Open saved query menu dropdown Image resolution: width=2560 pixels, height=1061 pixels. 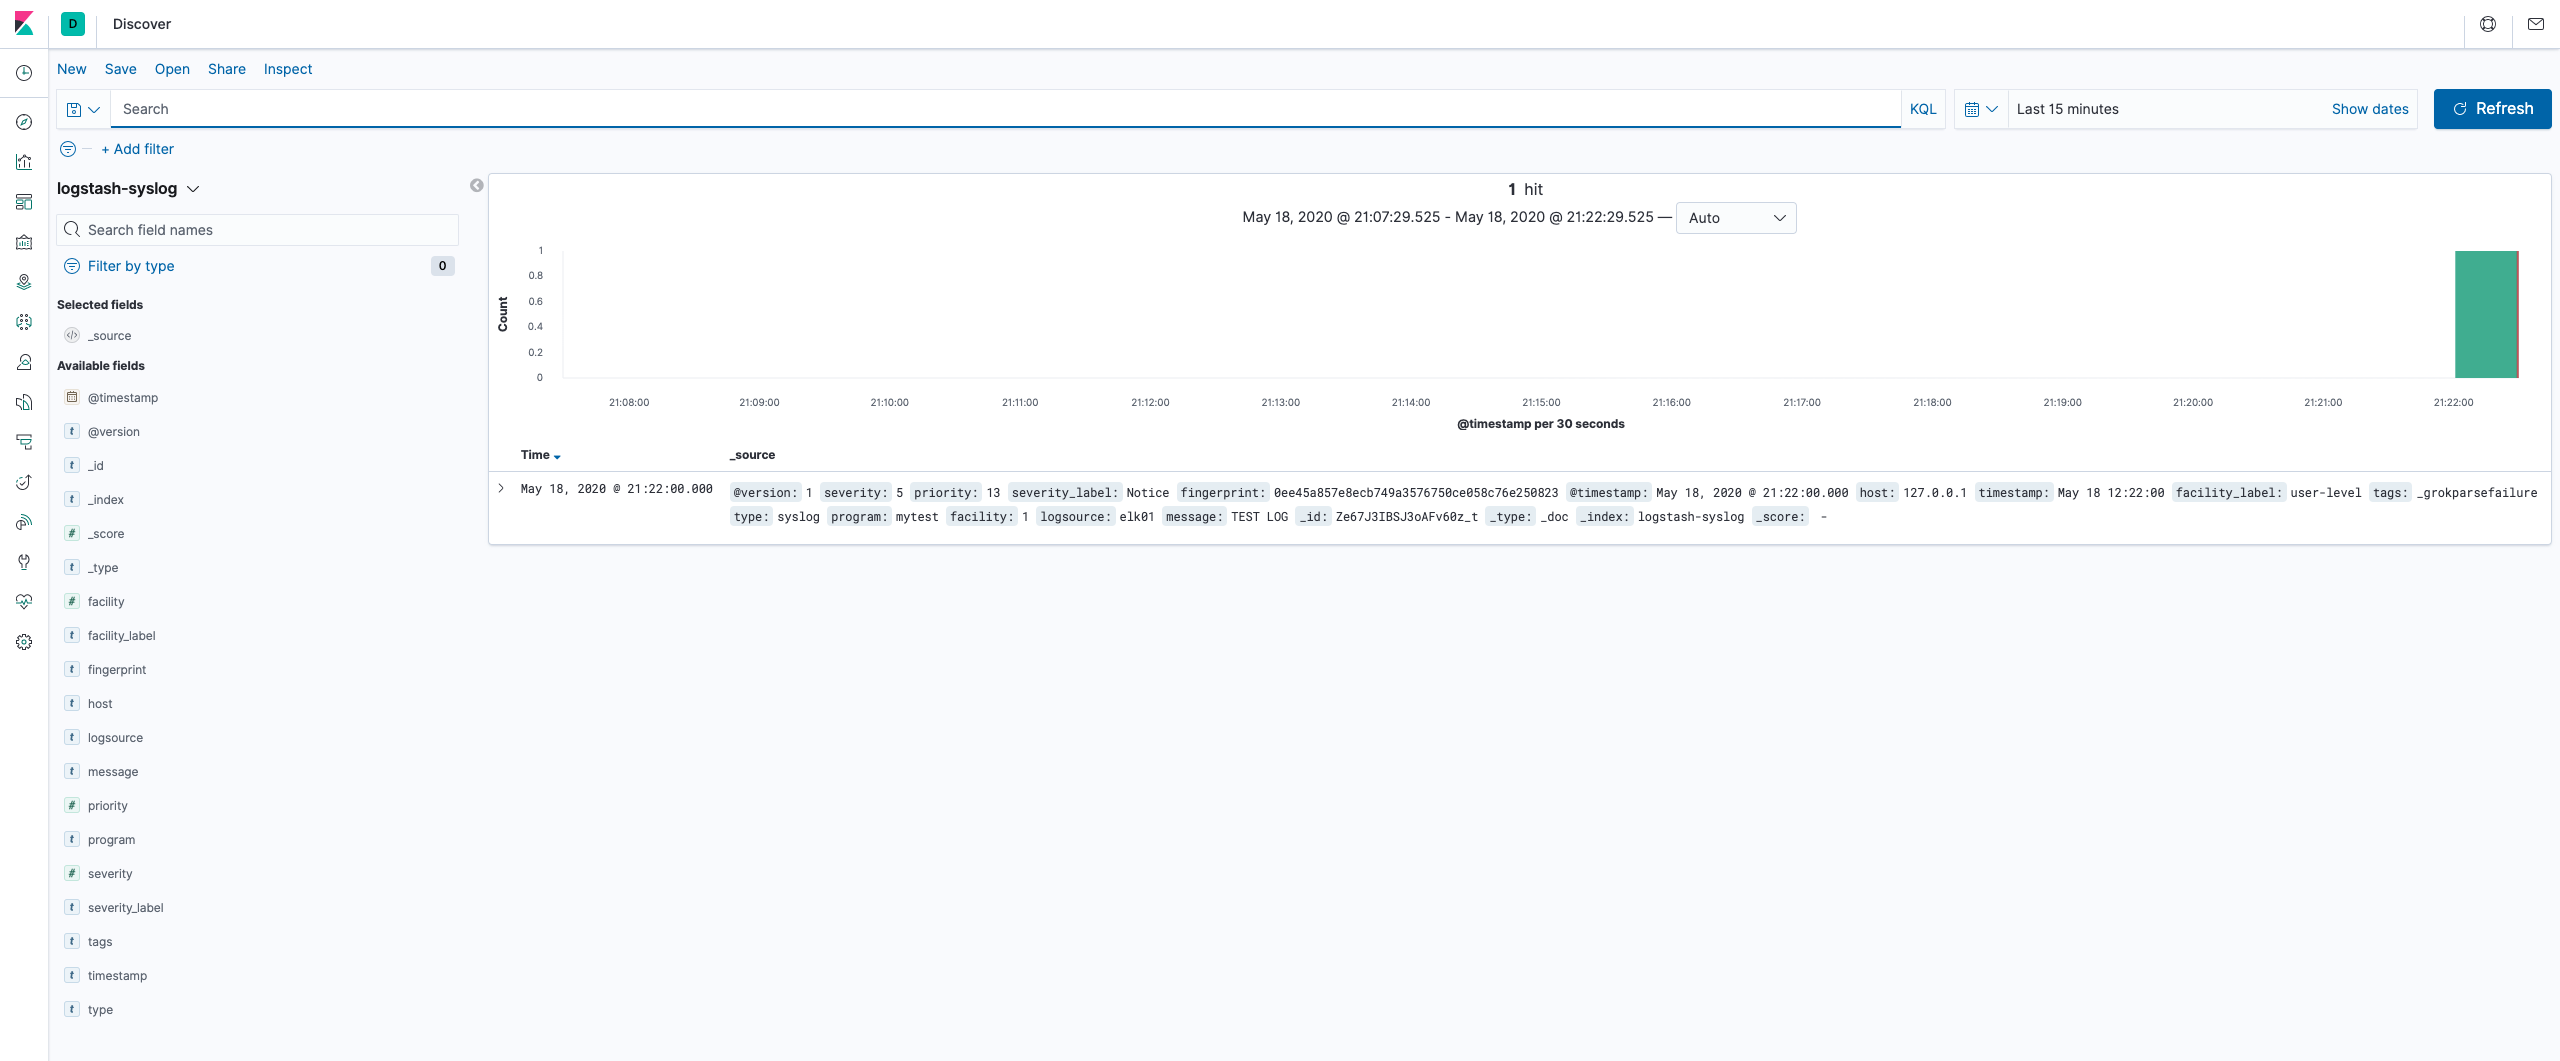pyautogui.click(x=83, y=109)
